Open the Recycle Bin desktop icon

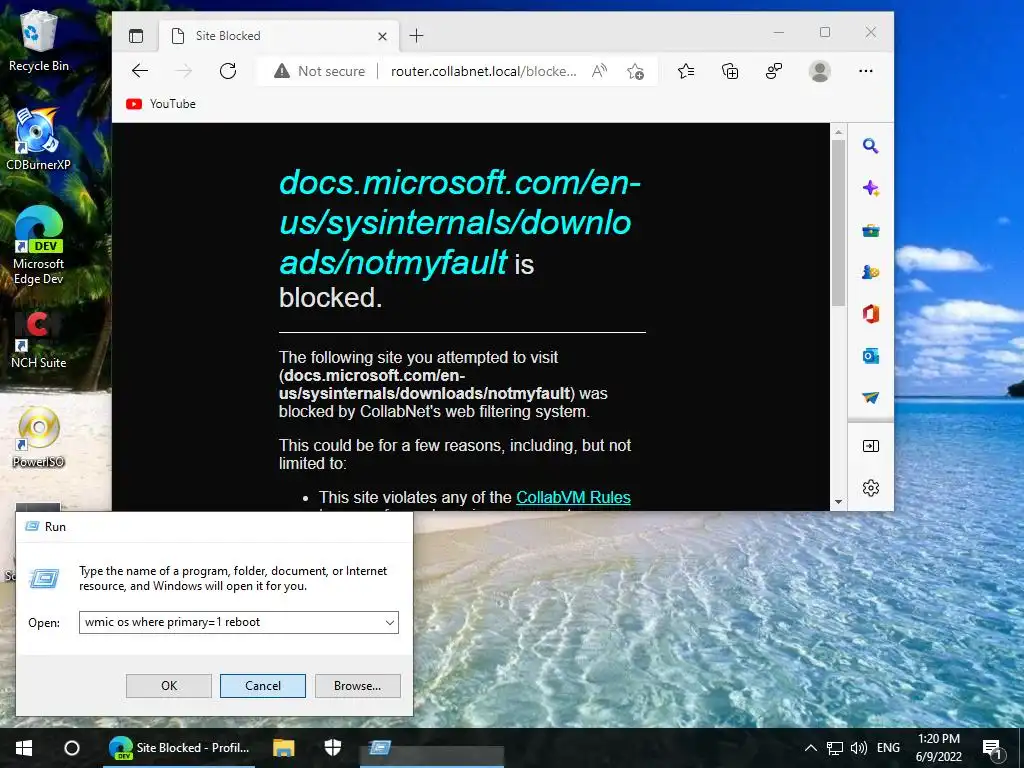[39, 40]
